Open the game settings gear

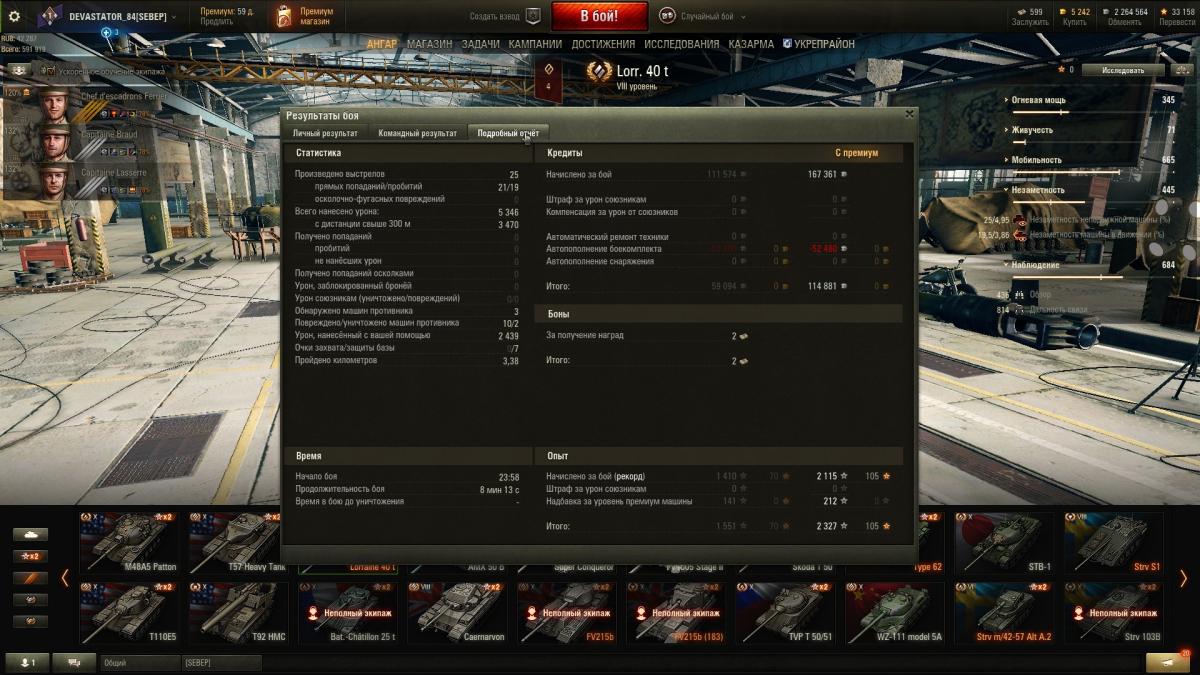[14, 16]
